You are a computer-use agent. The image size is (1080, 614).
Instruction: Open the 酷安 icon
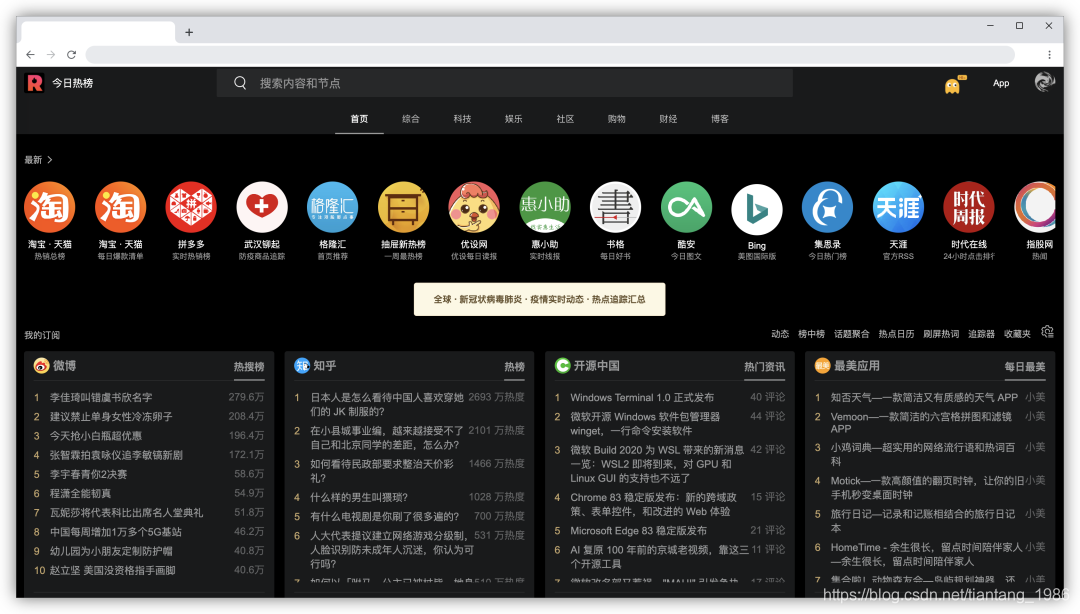pos(687,207)
